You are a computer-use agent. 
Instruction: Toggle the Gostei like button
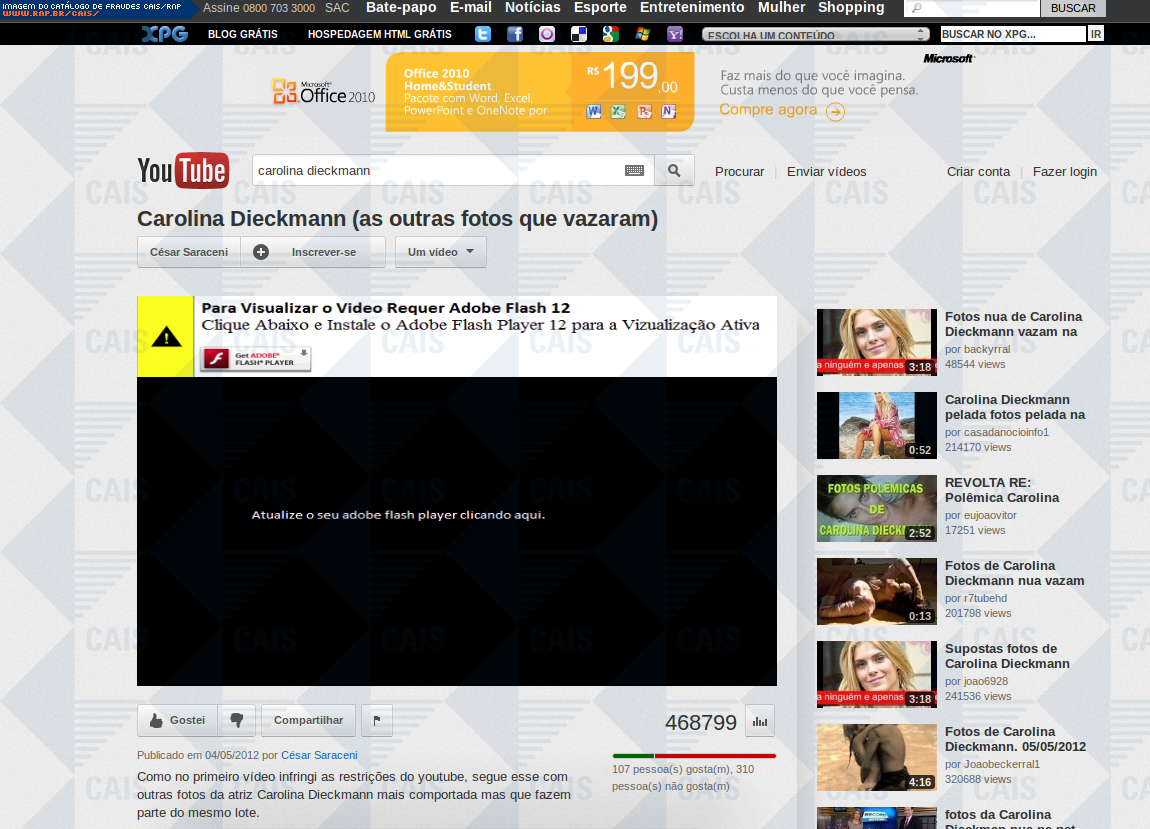177,720
